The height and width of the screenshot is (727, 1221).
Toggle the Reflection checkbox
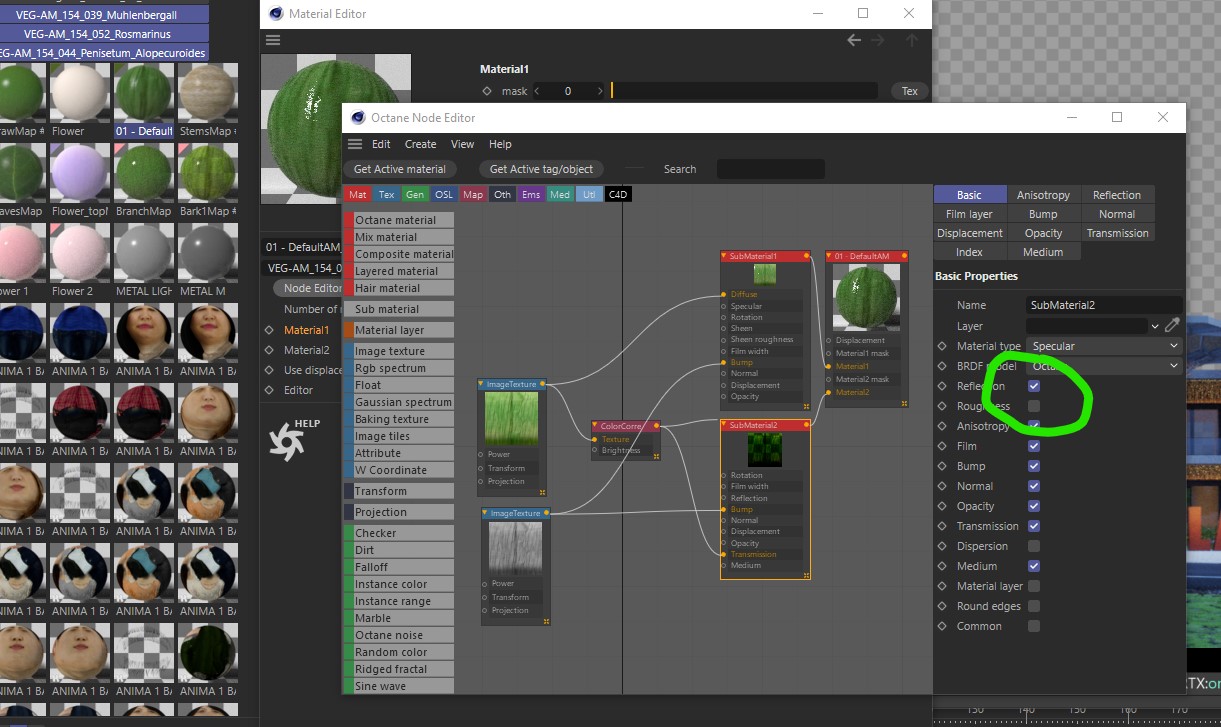click(1034, 386)
